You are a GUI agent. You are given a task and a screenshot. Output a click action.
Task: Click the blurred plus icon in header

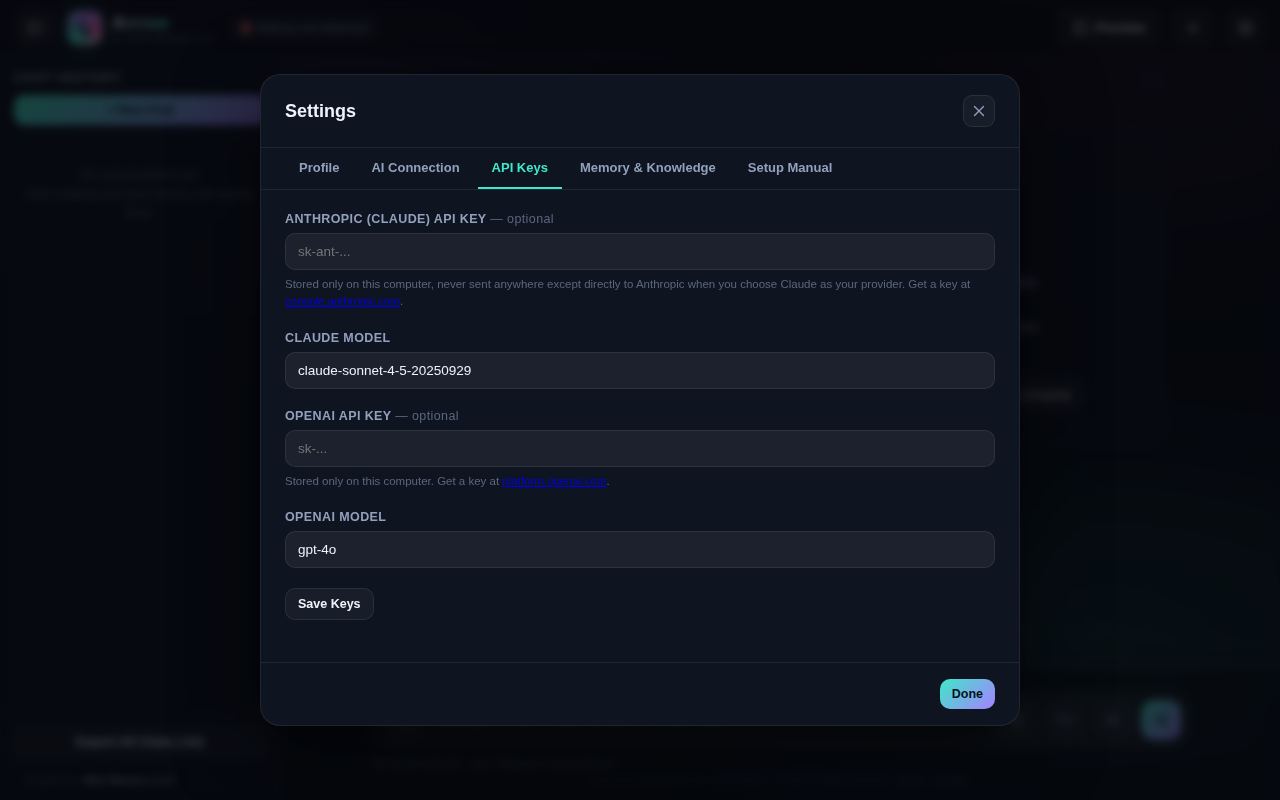(1193, 28)
